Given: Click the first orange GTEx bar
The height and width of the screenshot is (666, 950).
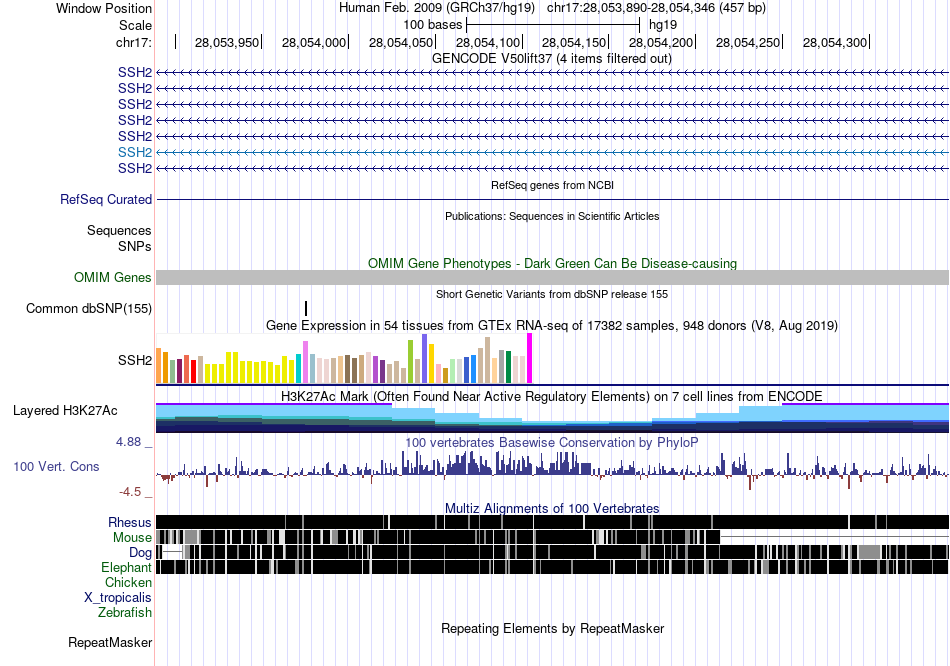Looking at the screenshot, I should (x=159, y=365).
